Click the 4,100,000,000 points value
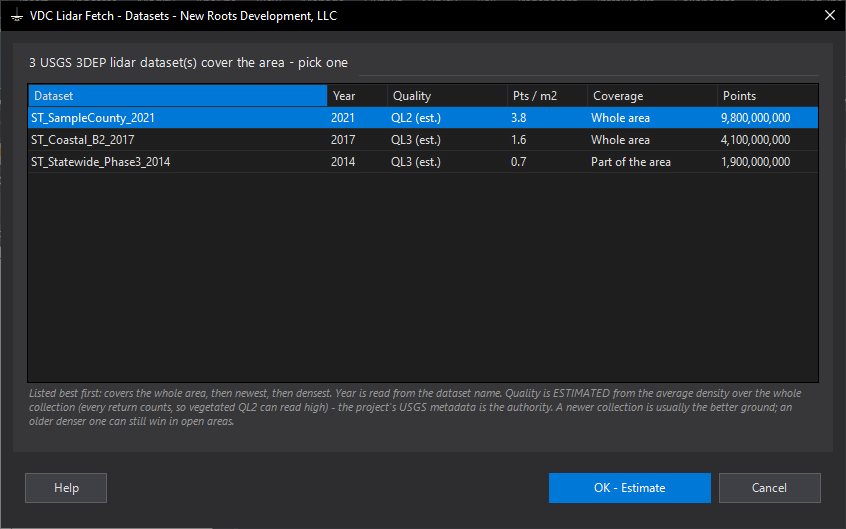 [x=755, y=140]
